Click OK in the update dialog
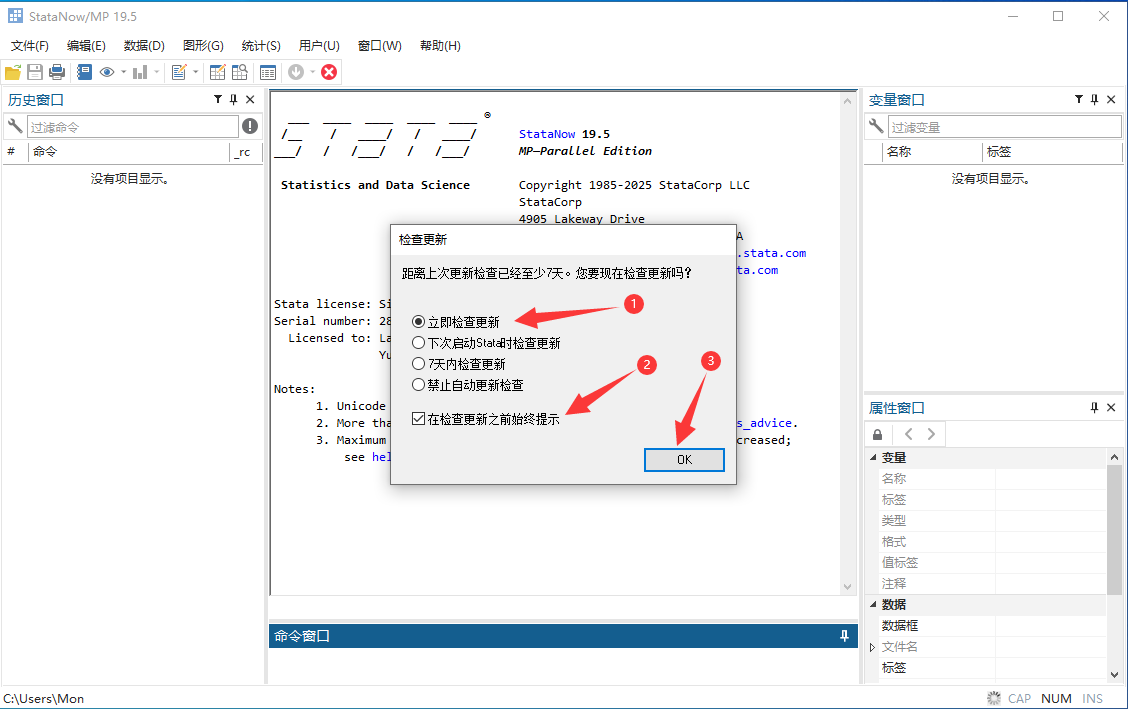 [684, 459]
